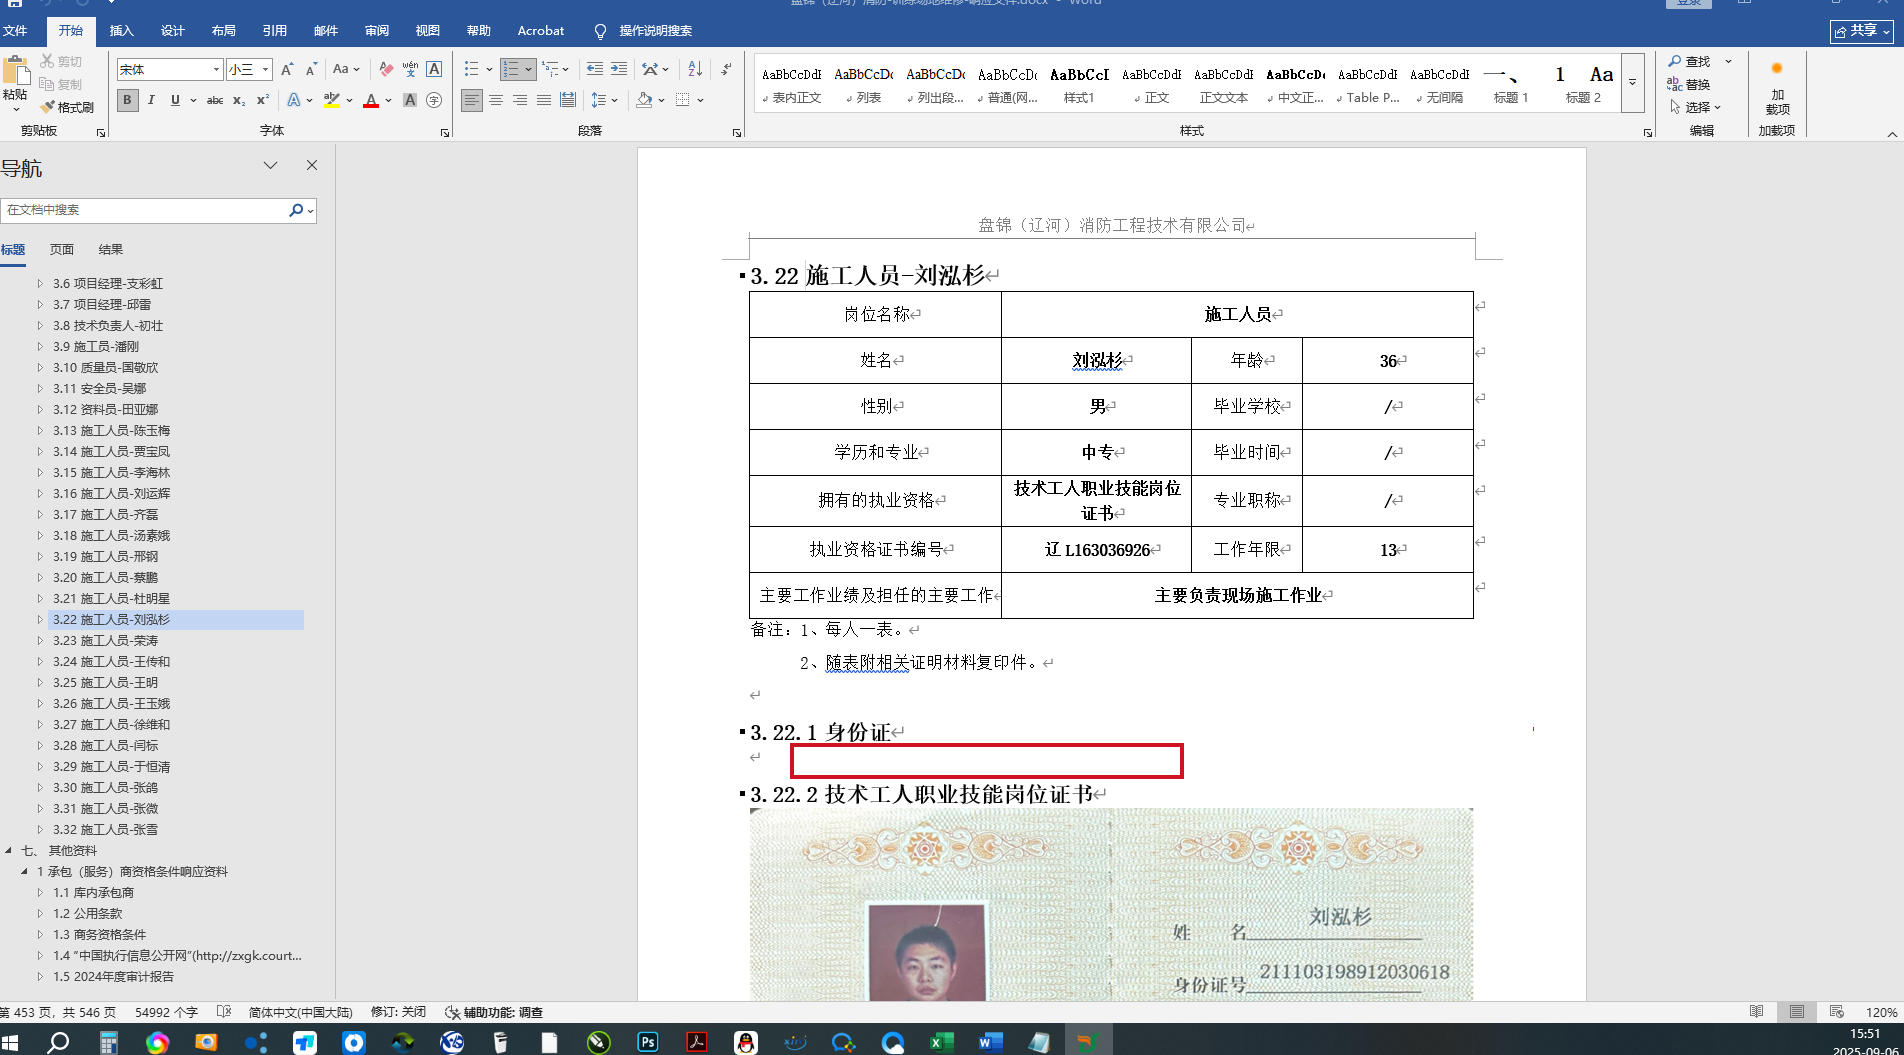Toggle underline formatting
This screenshot has width=1904, height=1055.
pos(175,100)
